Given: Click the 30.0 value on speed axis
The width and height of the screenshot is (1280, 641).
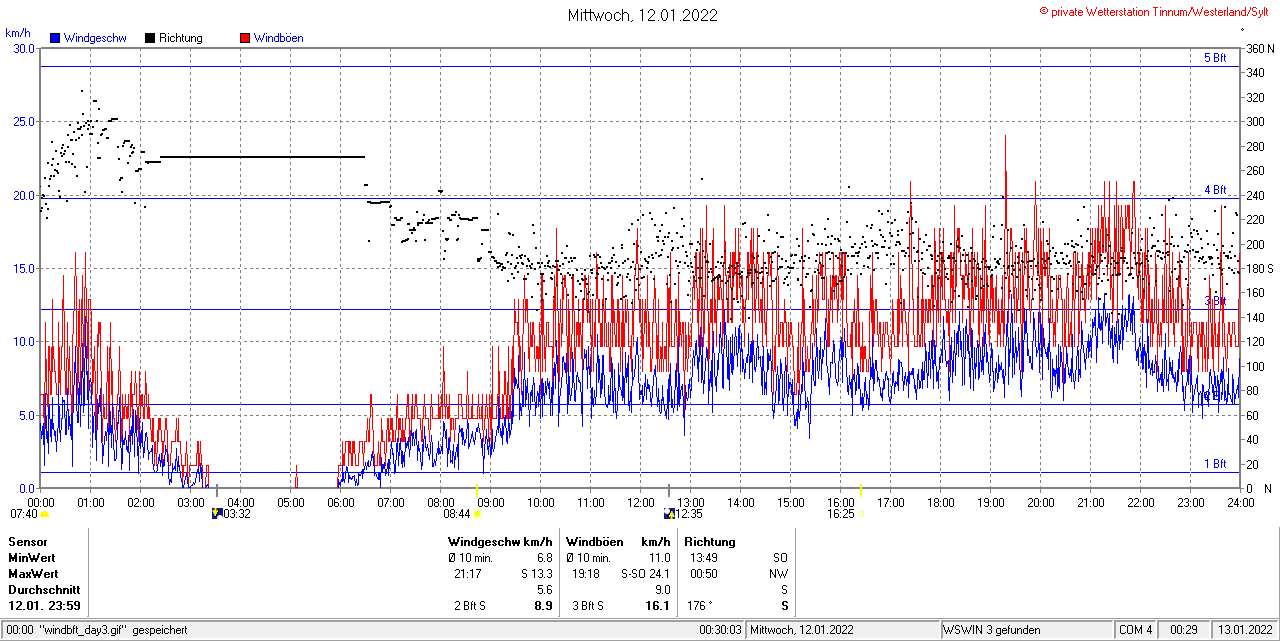Looking at the screenshot, I should click(x=23, y=48).
